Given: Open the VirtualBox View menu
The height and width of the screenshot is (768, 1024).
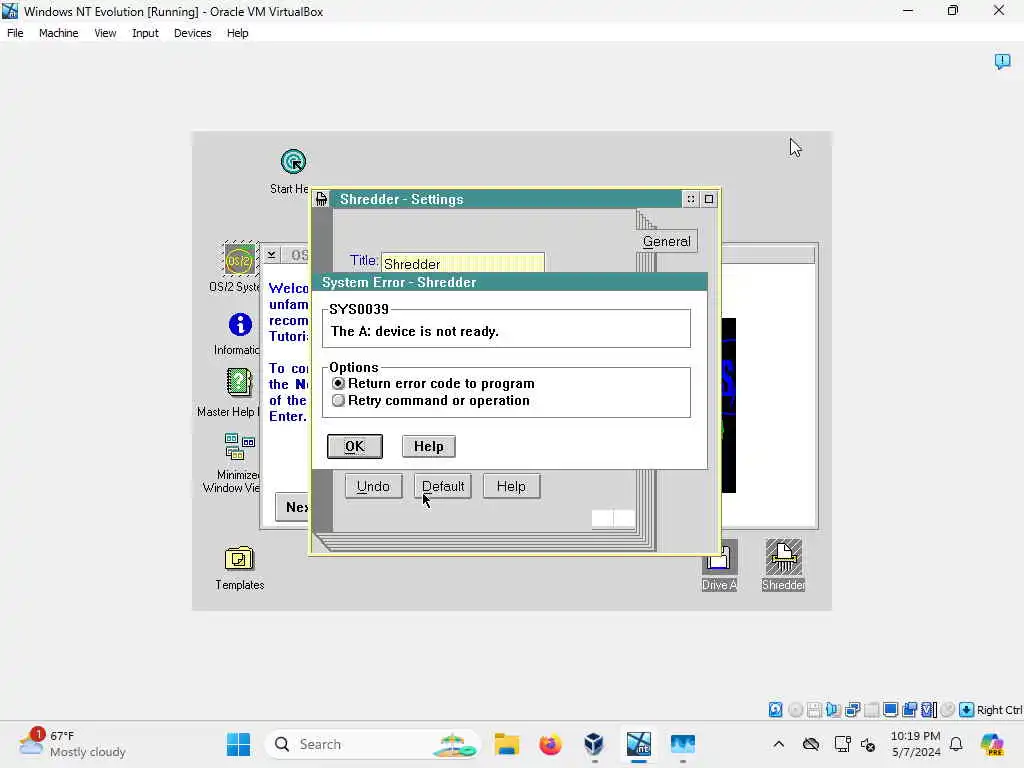Looking at the screenshot, I should pos(105,33).
